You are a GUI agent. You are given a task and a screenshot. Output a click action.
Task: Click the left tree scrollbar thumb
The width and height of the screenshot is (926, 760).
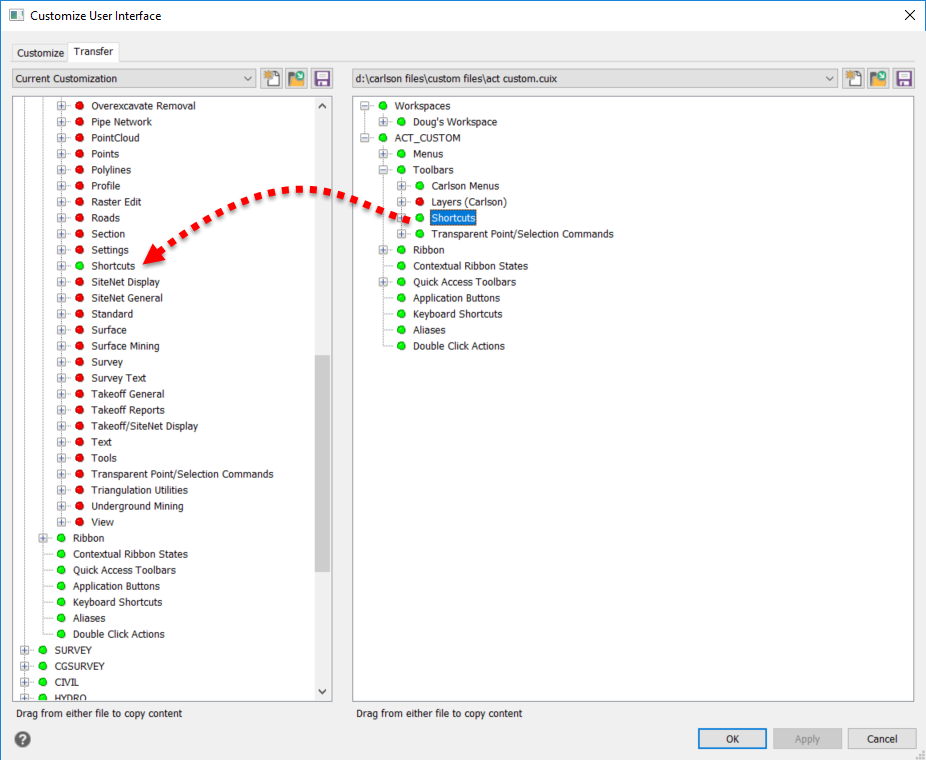click(x=322, y=464)
